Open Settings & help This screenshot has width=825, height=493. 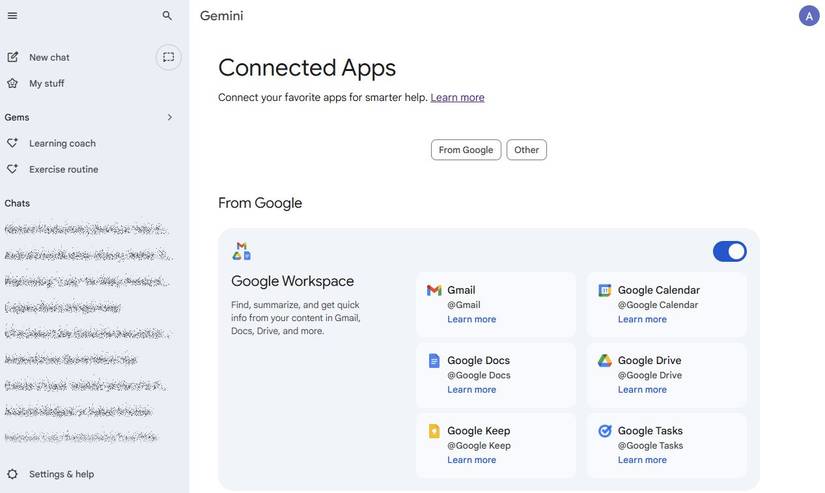click(61, 474)
